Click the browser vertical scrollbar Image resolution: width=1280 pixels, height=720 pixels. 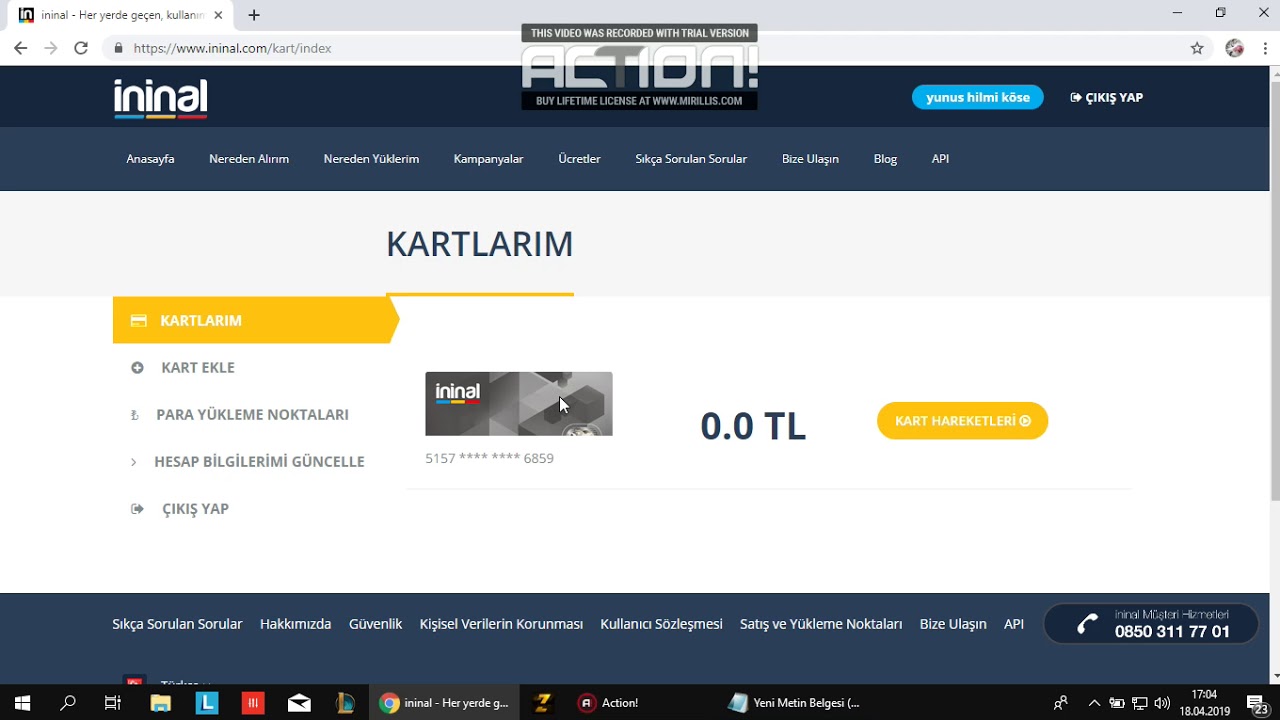coord(1274,290)
